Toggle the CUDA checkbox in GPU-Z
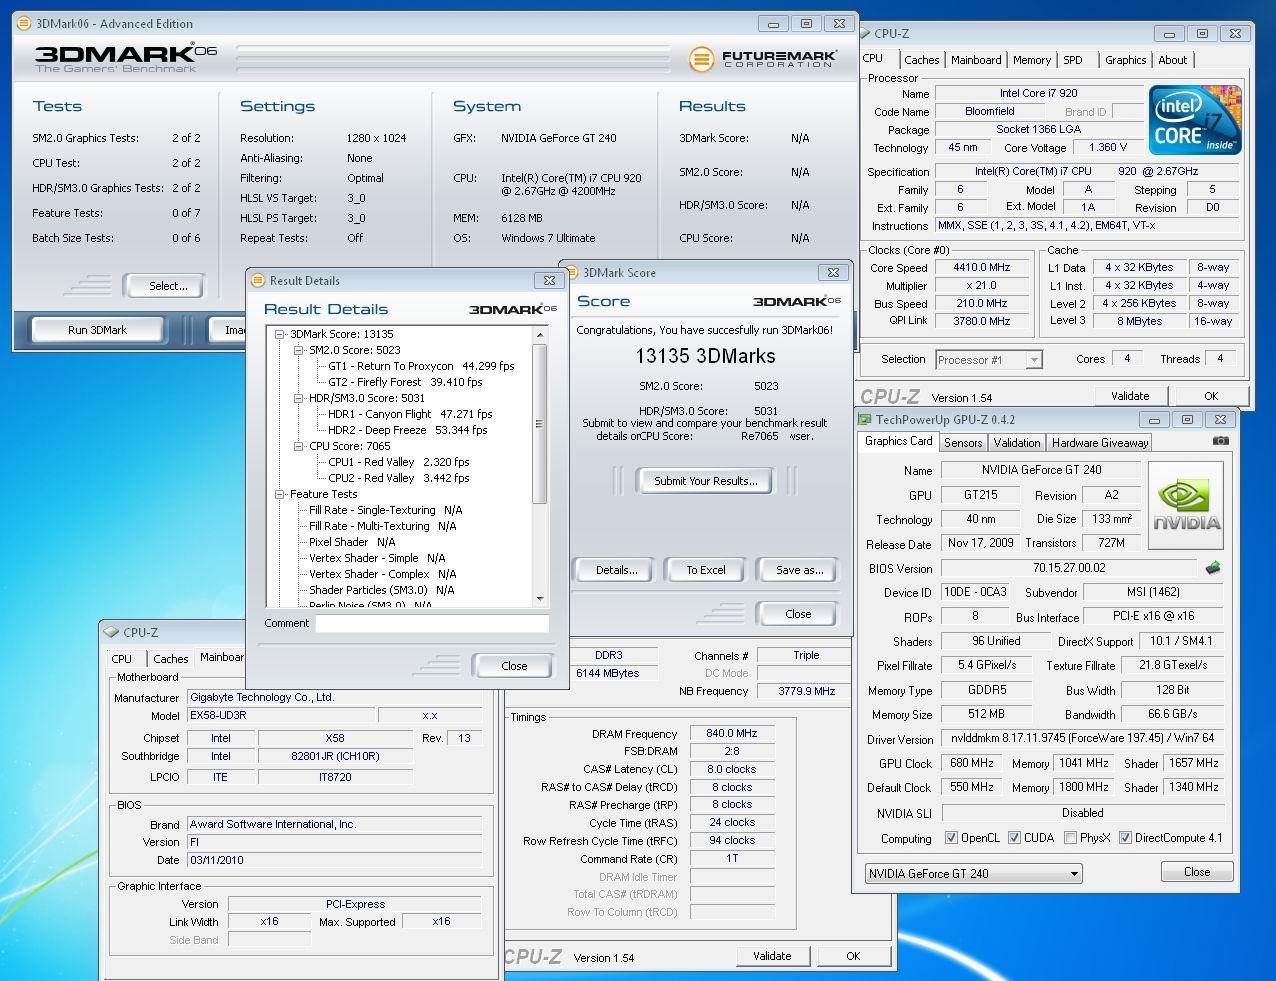This screenshot has width=1276, height=981. (1014, 838)
